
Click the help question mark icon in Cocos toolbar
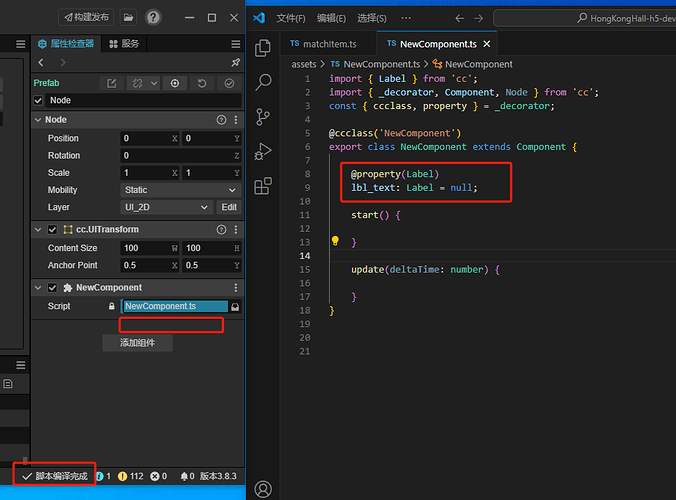tap(153, 18)
